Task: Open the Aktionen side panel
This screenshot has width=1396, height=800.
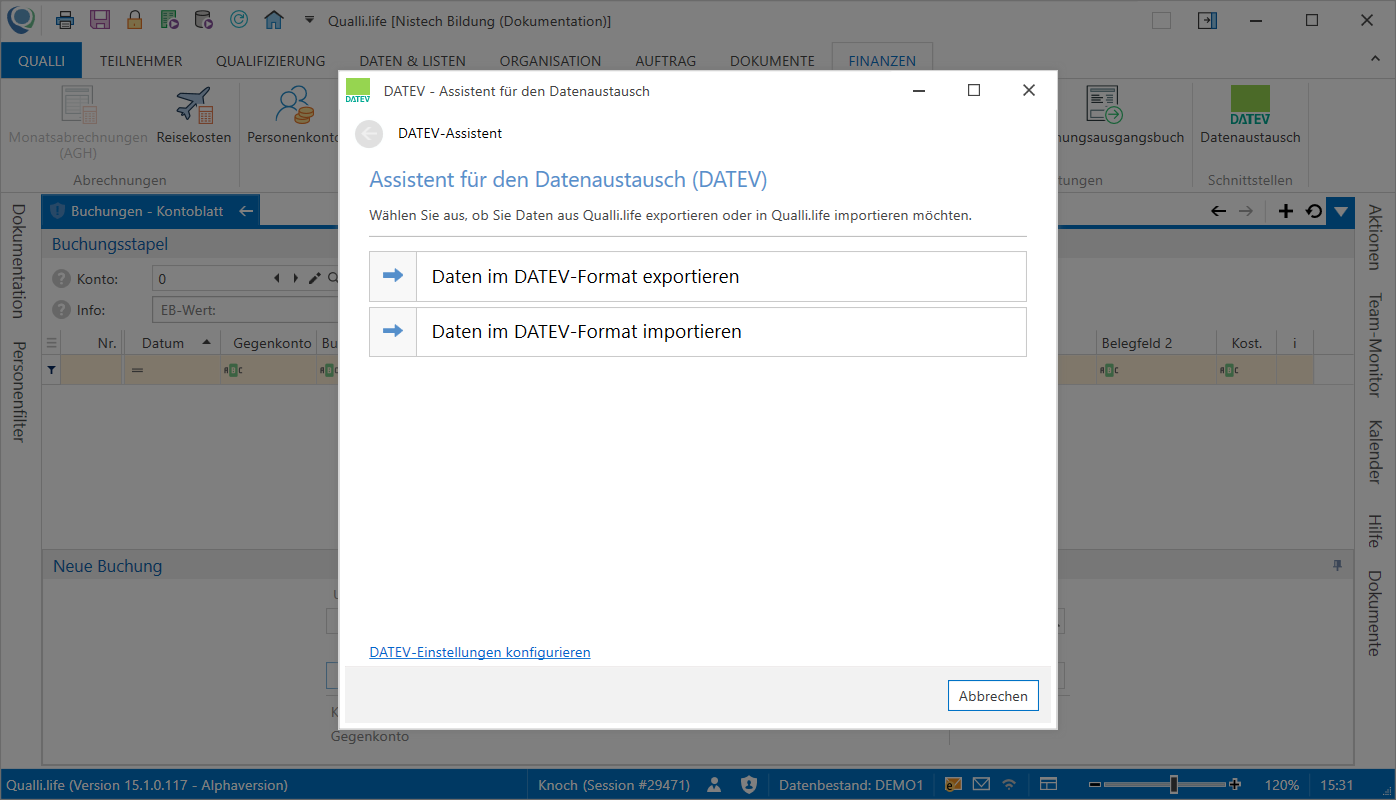Action: [x=1375, y=237]
